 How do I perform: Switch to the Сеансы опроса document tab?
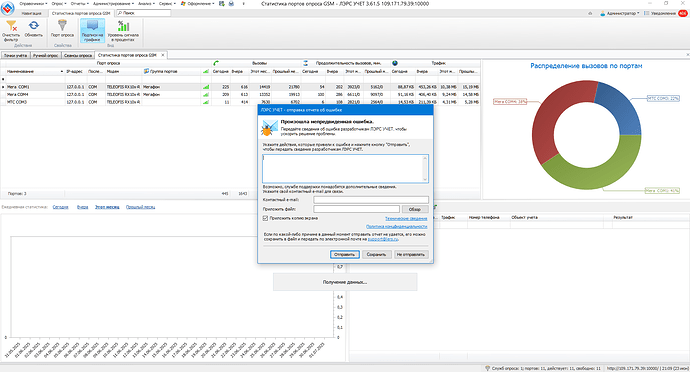point(78,55)
